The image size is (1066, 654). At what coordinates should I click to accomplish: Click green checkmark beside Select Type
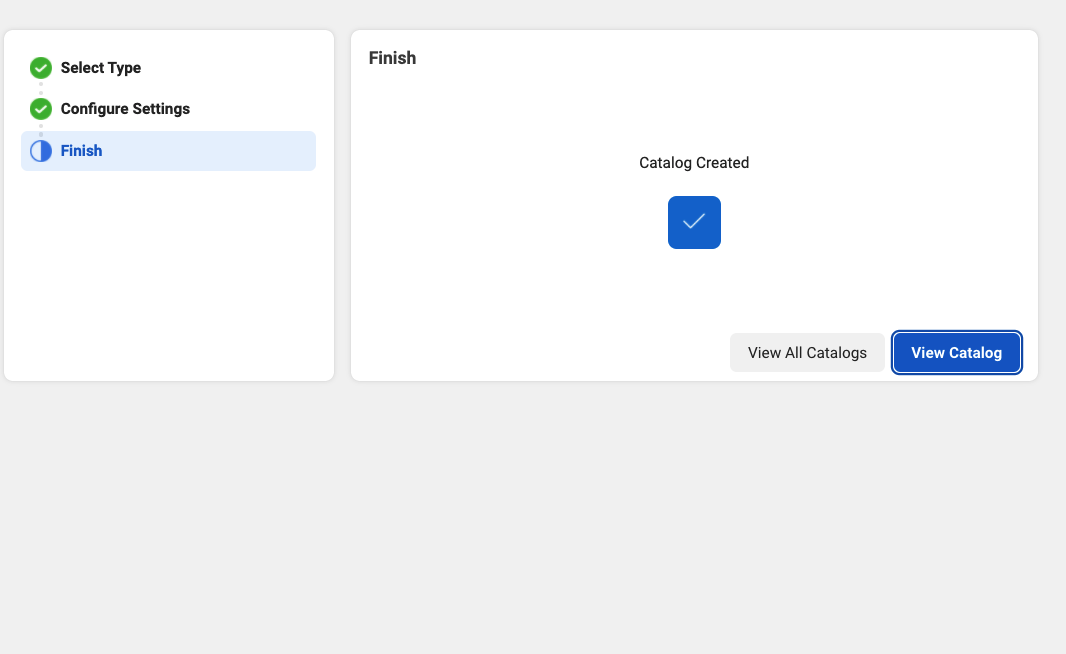41,68
